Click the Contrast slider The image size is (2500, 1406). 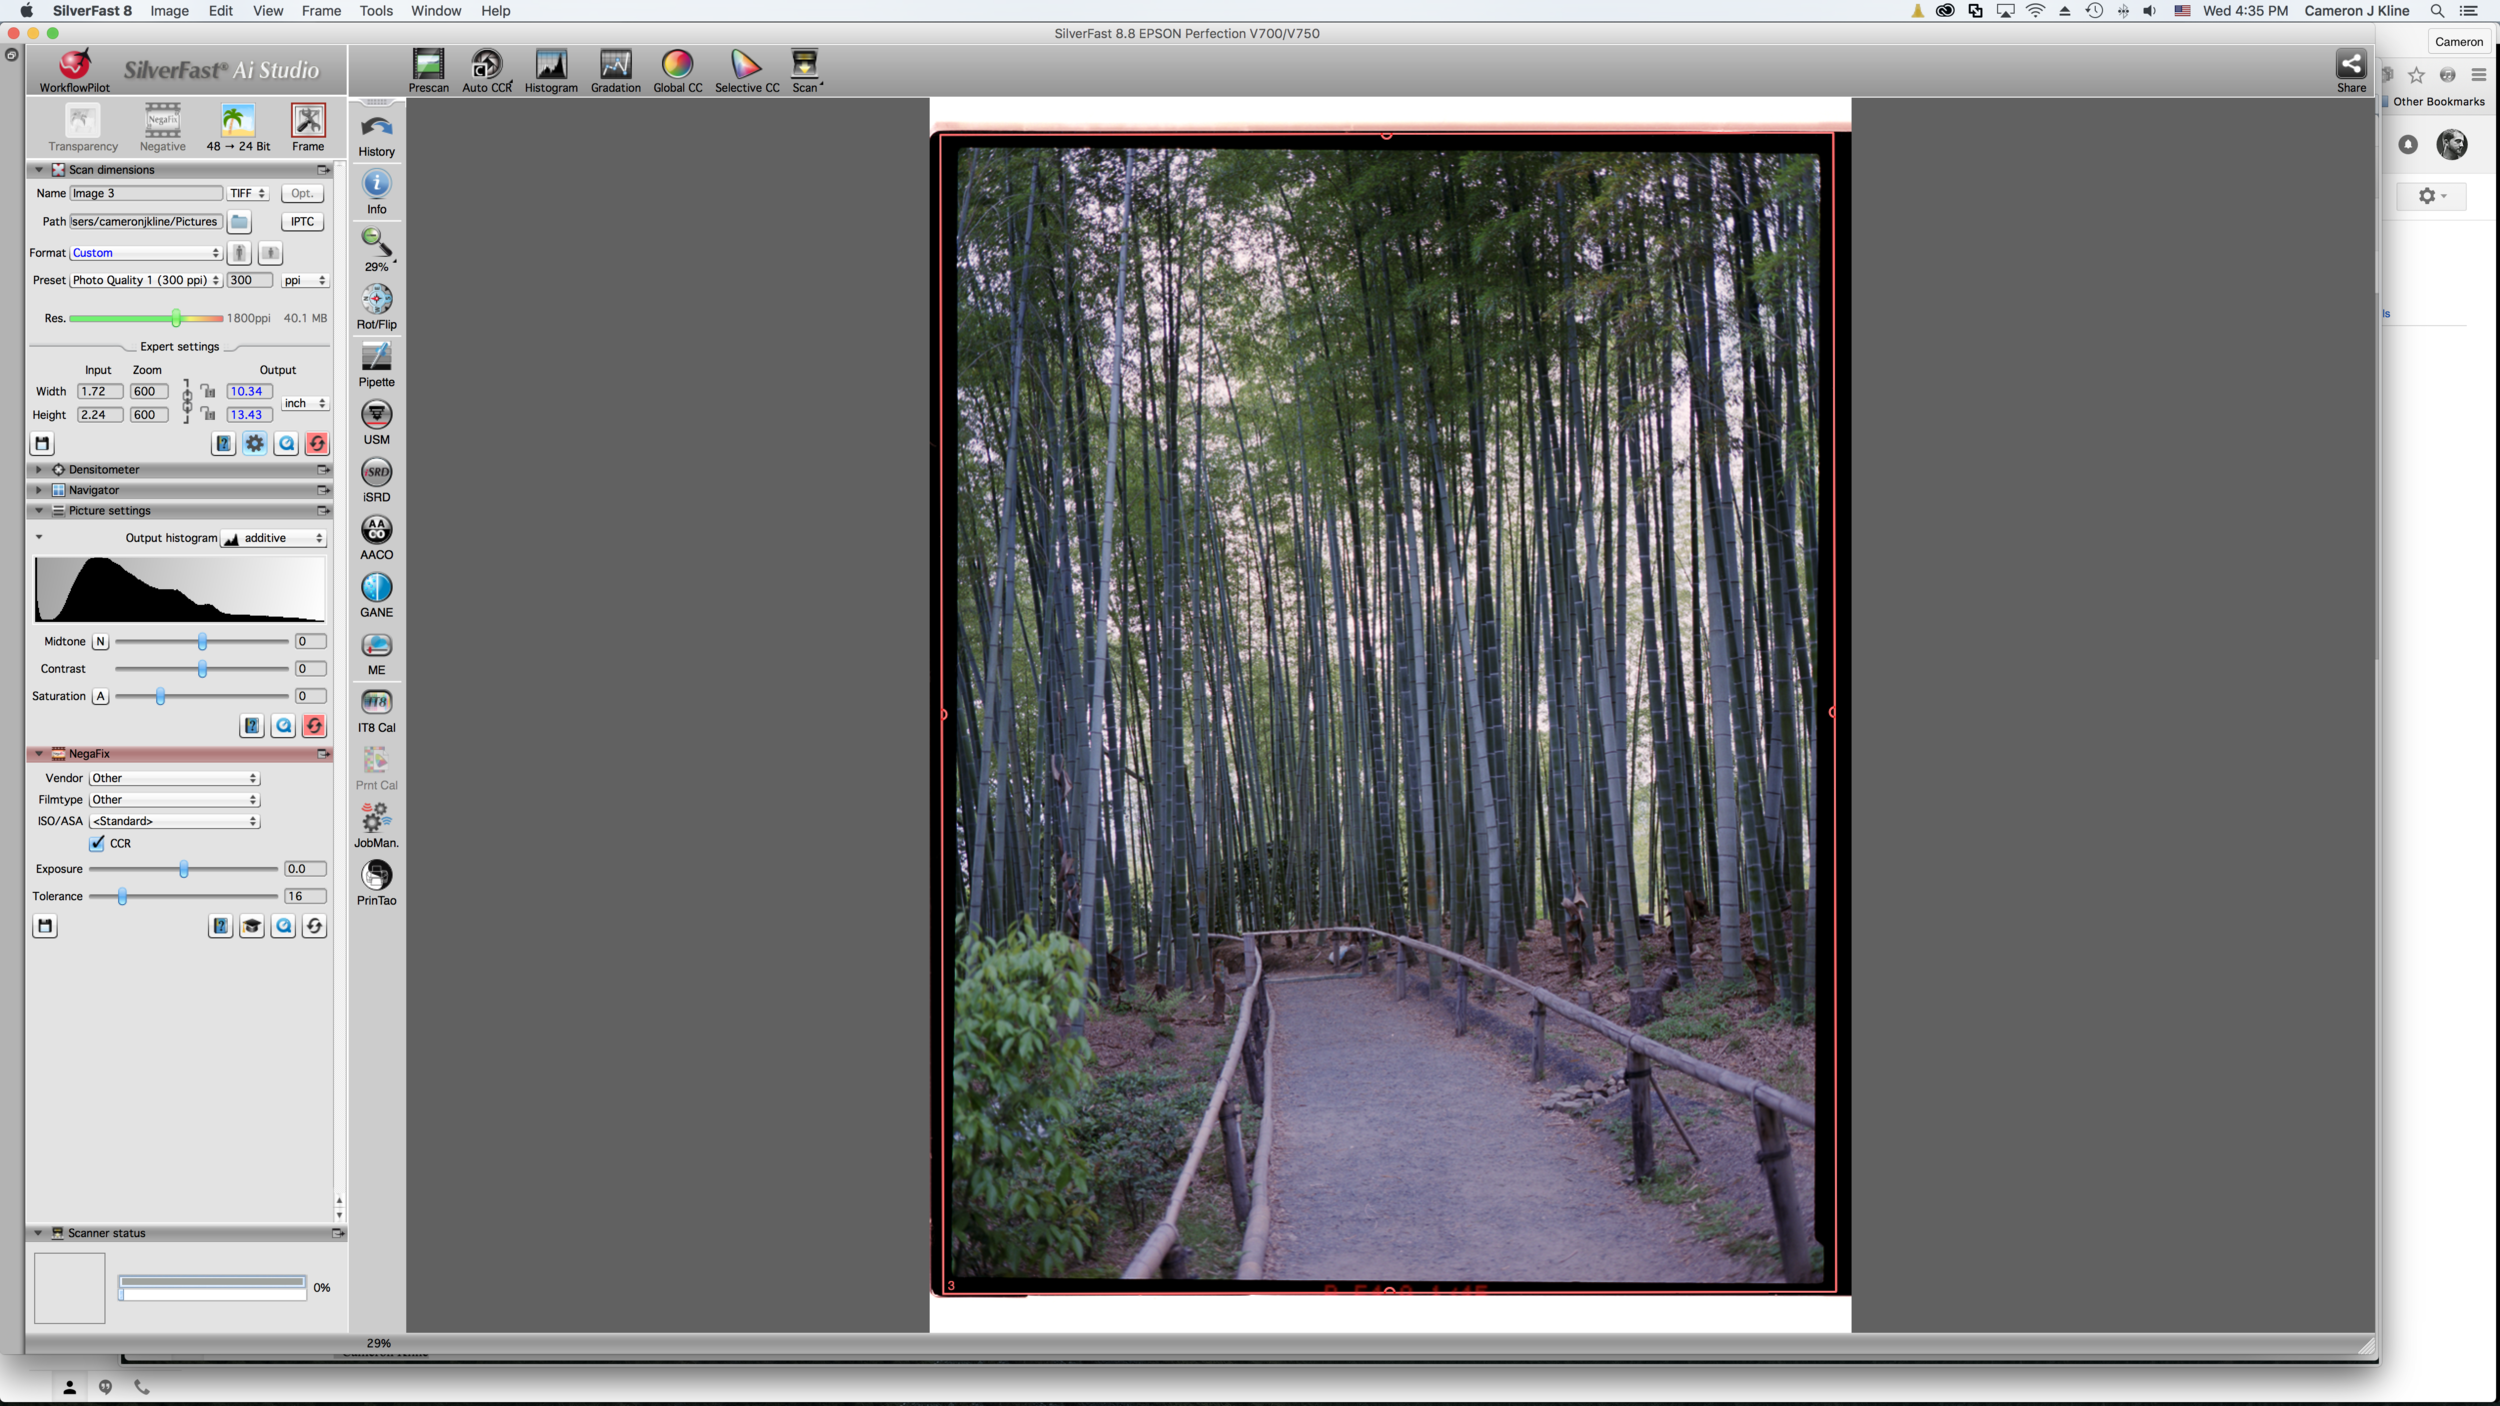(x=202, y=669)
